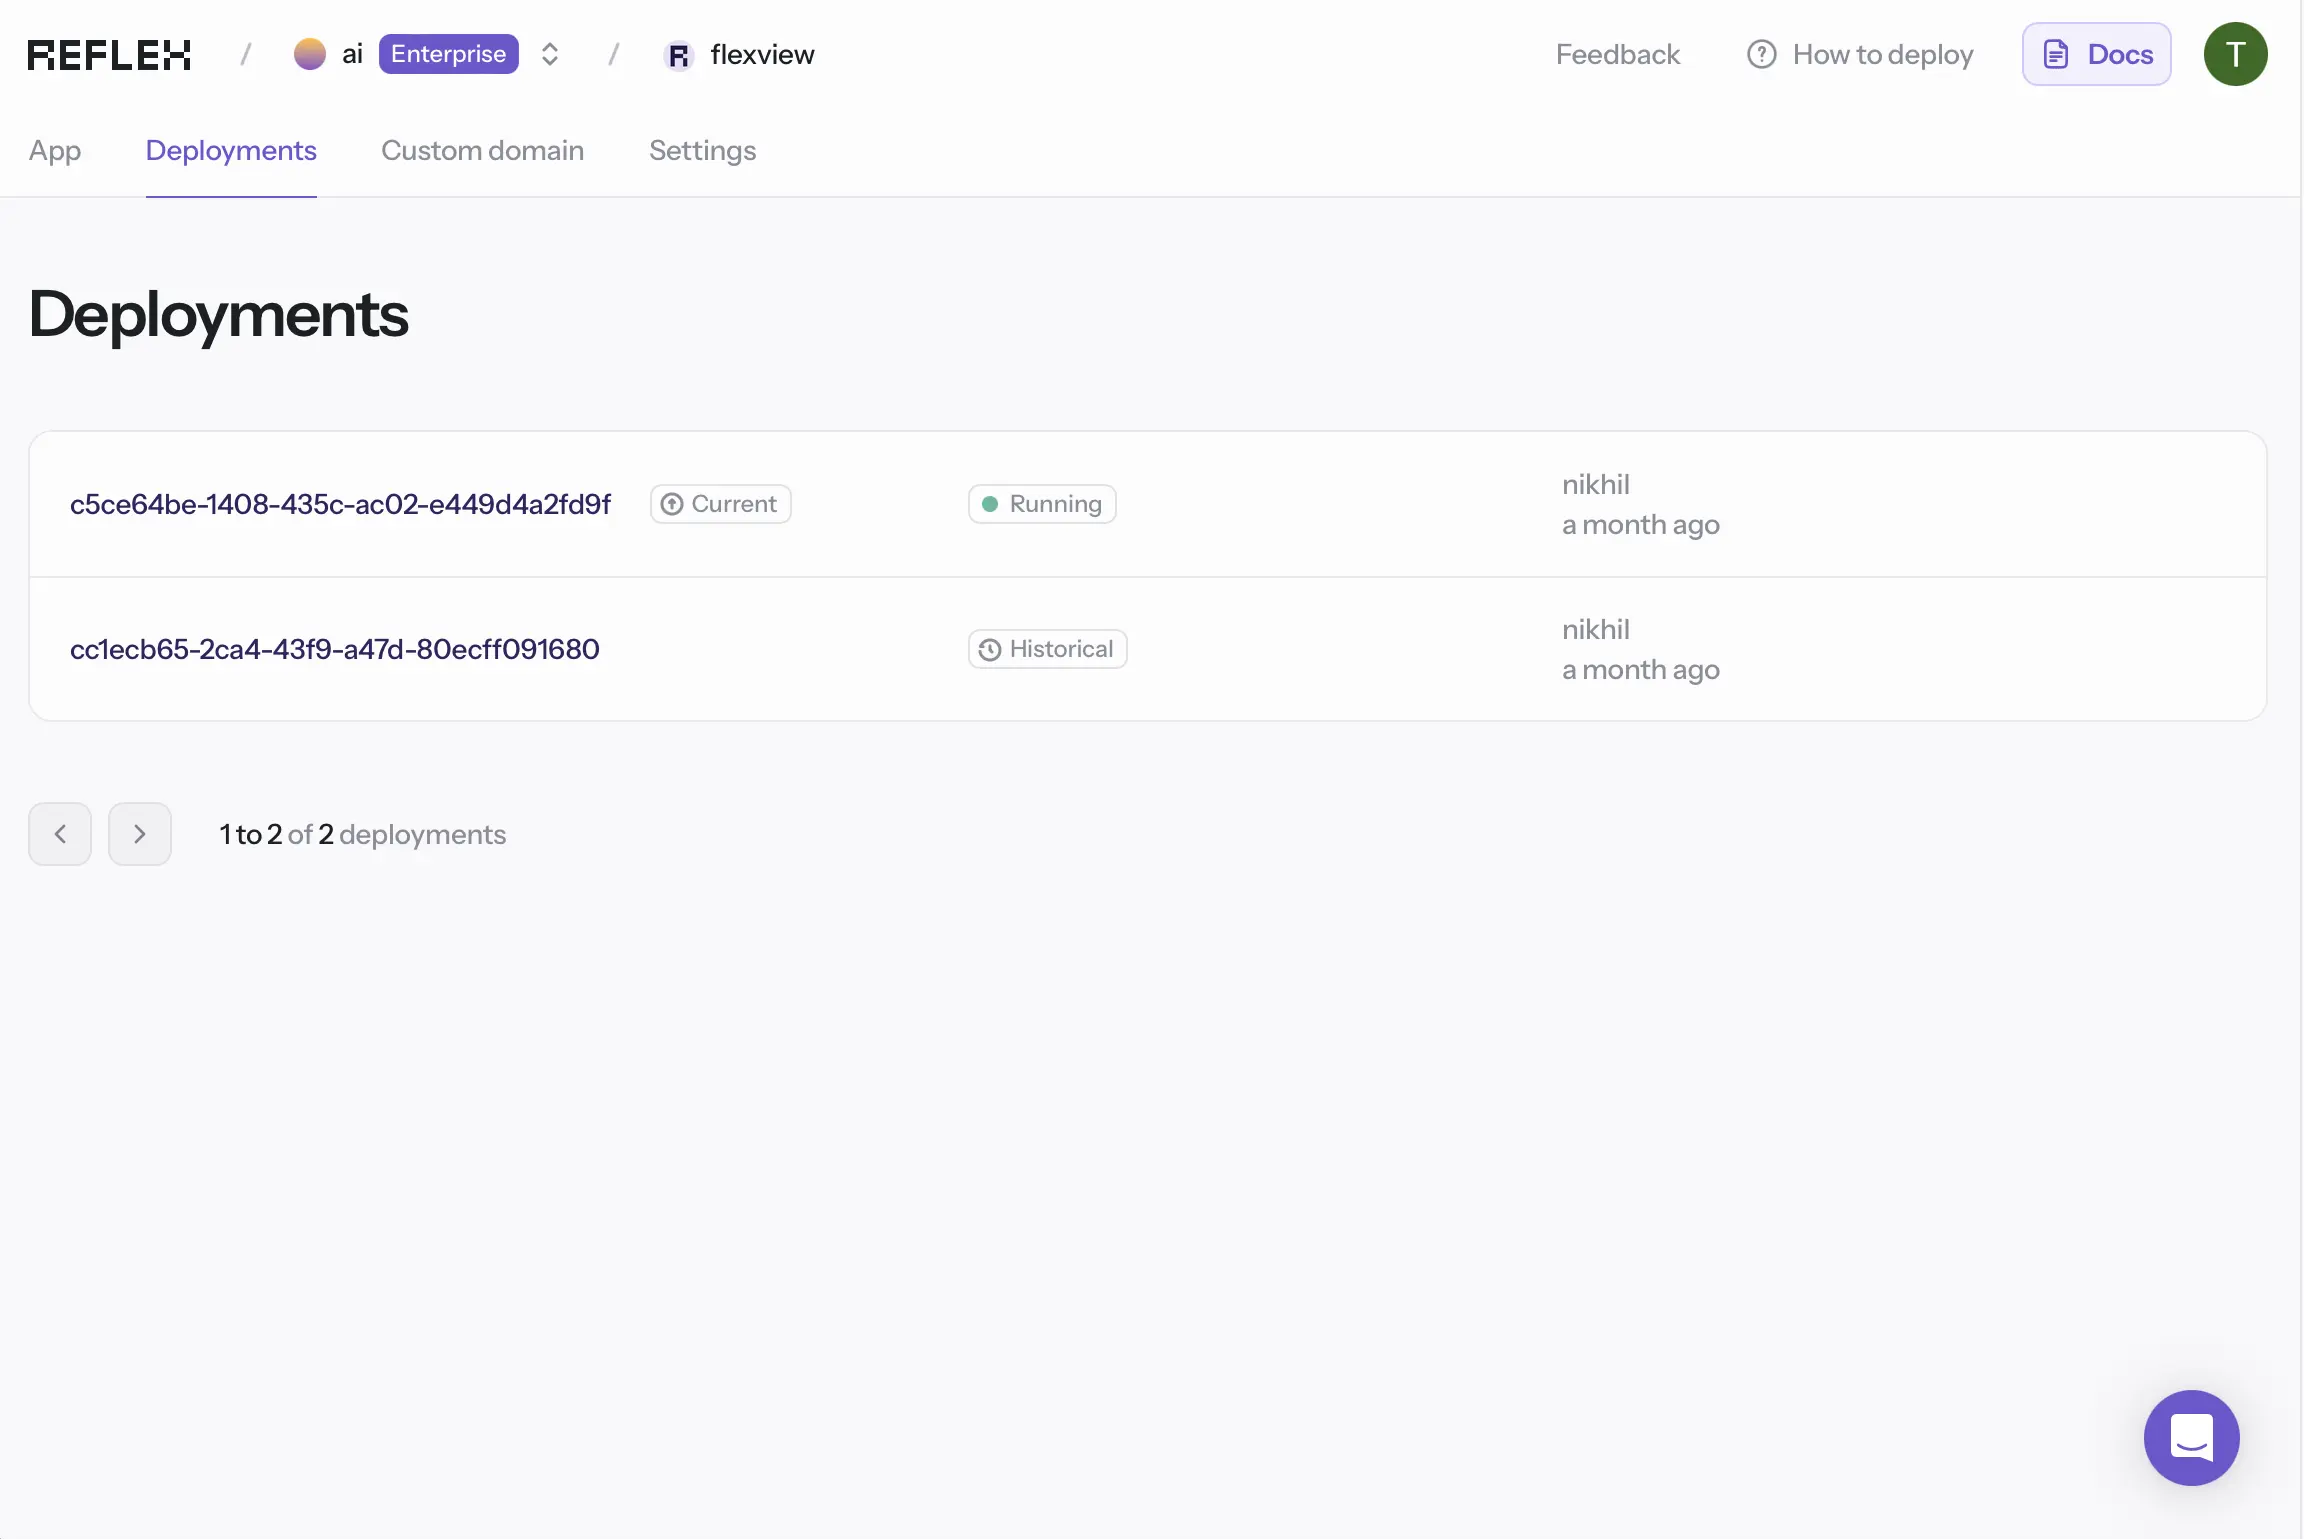Open the user avatar T menu

coord(2235,54)
